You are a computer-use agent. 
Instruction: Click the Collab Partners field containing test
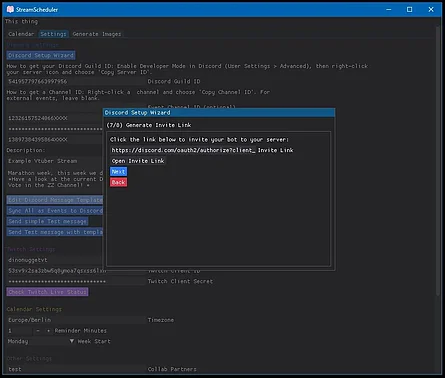(x=76, y=369)
